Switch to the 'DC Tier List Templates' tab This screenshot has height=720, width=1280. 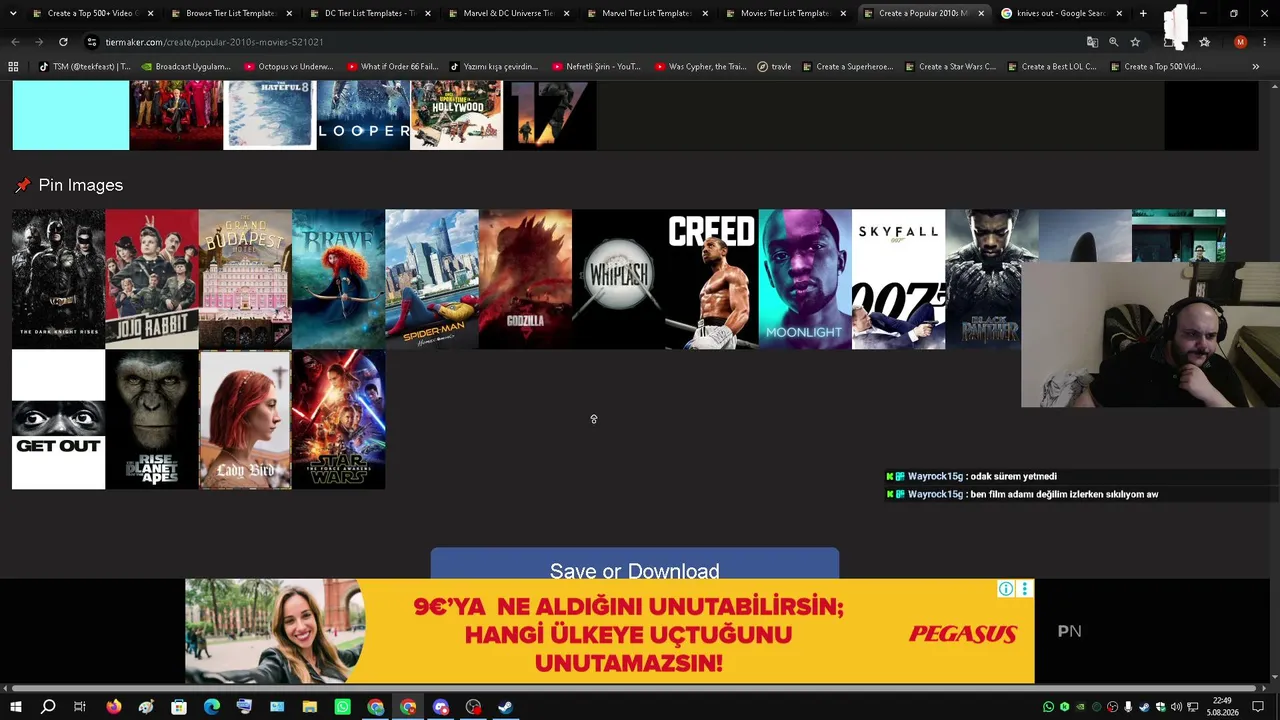click(369, 13)
